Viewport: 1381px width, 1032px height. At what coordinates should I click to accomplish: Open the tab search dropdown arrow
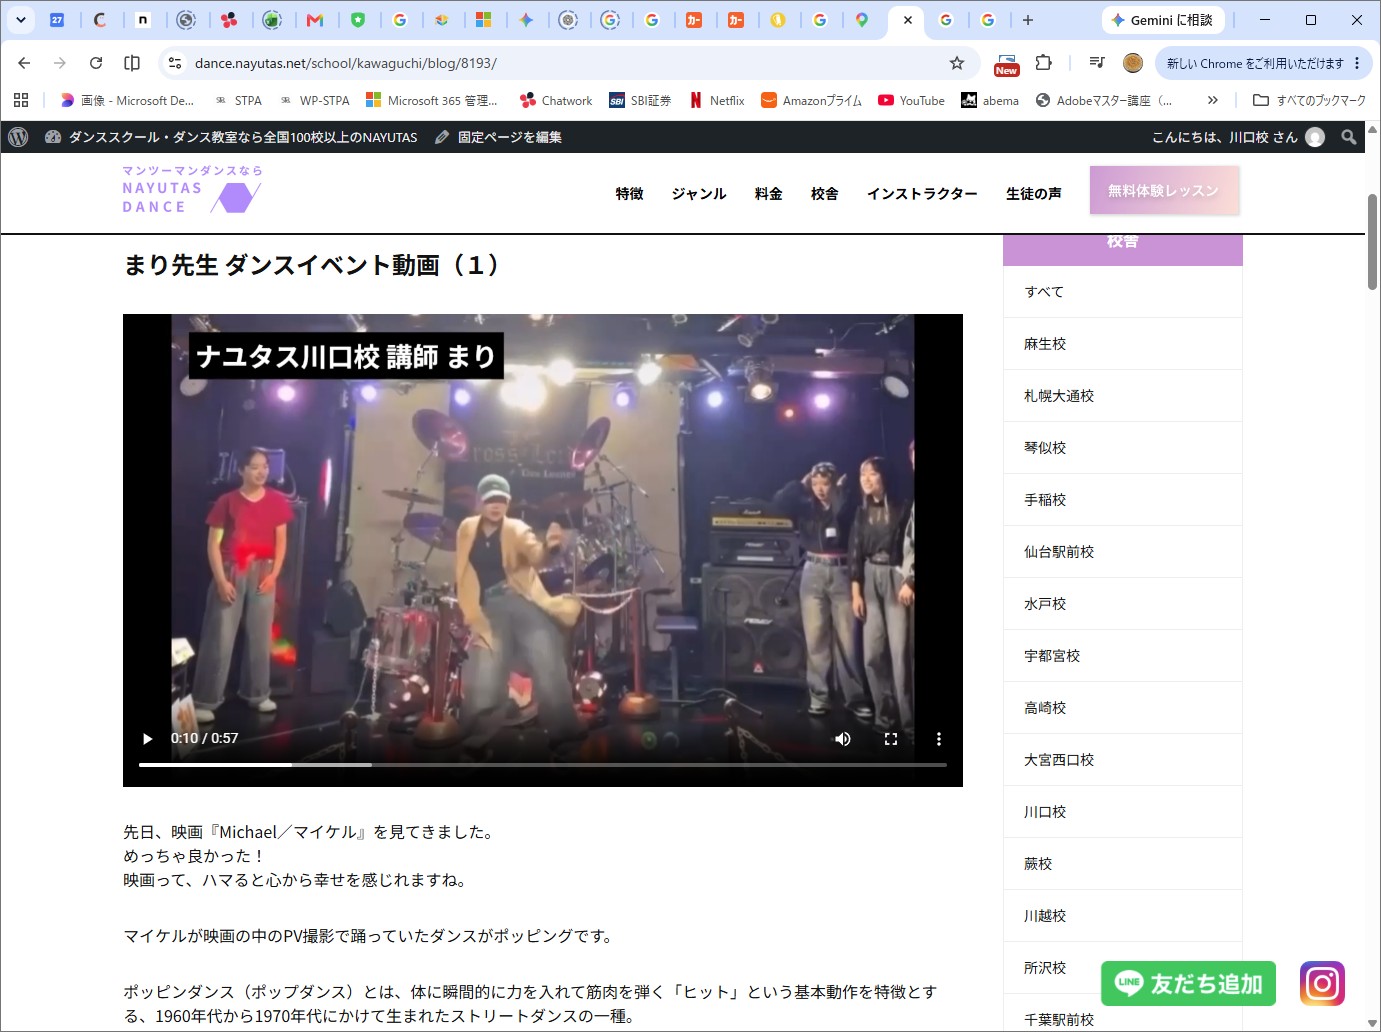coord(20,20)
